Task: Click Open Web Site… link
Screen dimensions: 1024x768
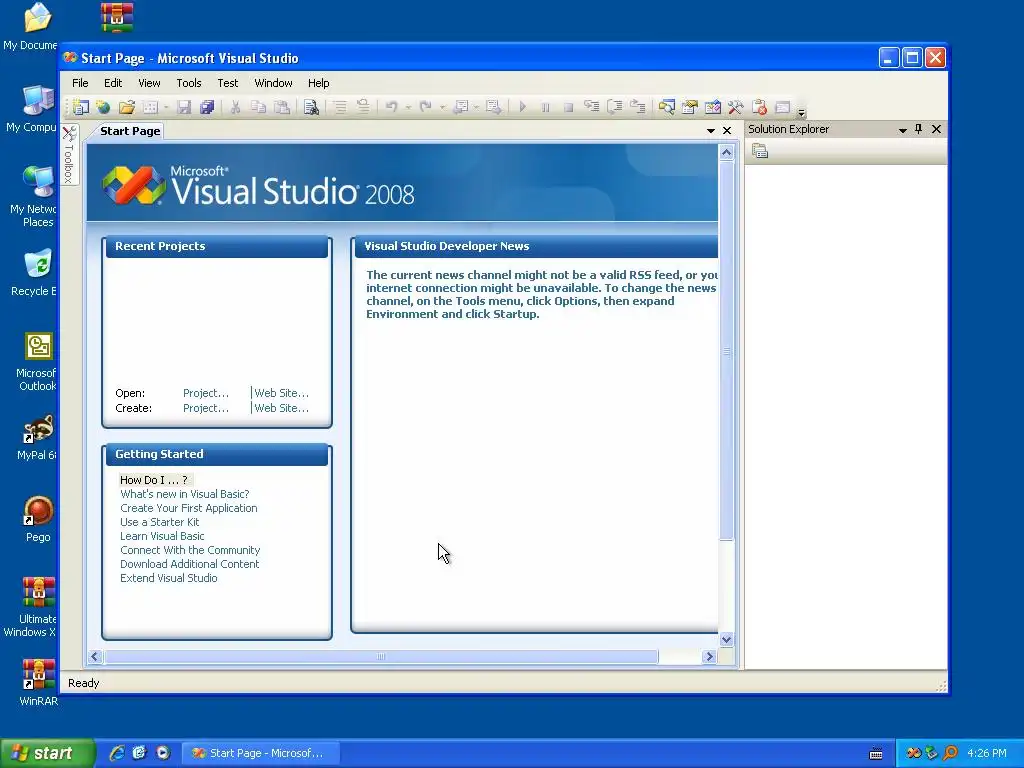Action: click(x=281, y=393)
